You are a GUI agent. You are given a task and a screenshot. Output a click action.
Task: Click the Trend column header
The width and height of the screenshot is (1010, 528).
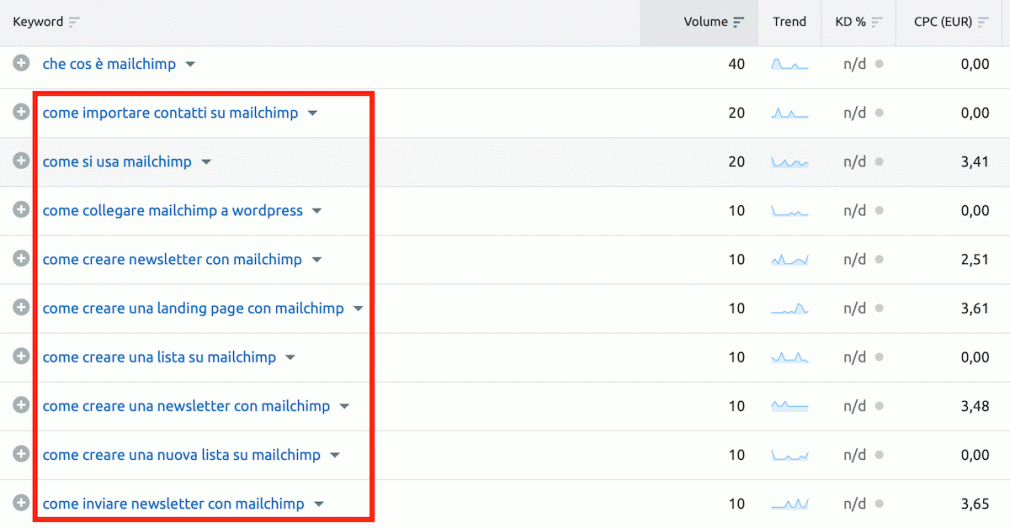pyautogui.click(x=790, y=22)
